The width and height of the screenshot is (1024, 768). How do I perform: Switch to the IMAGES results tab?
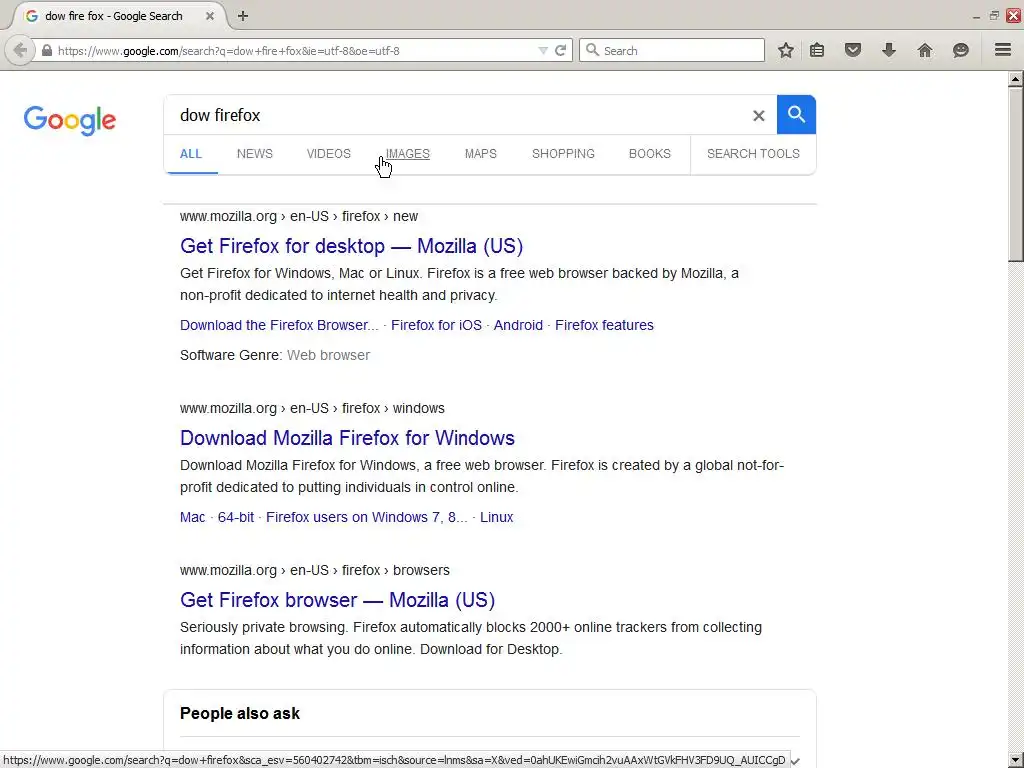coord(408,153)
